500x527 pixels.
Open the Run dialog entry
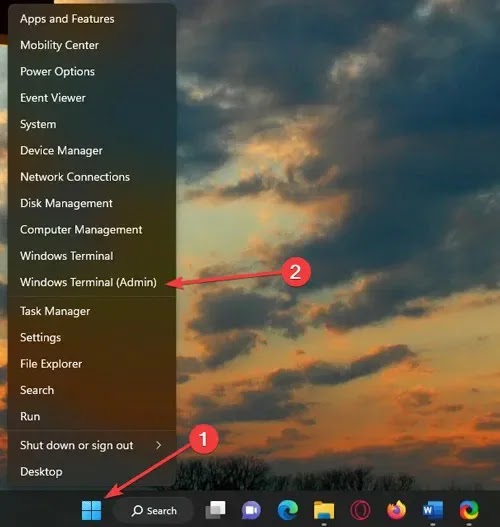coord(91,416)
